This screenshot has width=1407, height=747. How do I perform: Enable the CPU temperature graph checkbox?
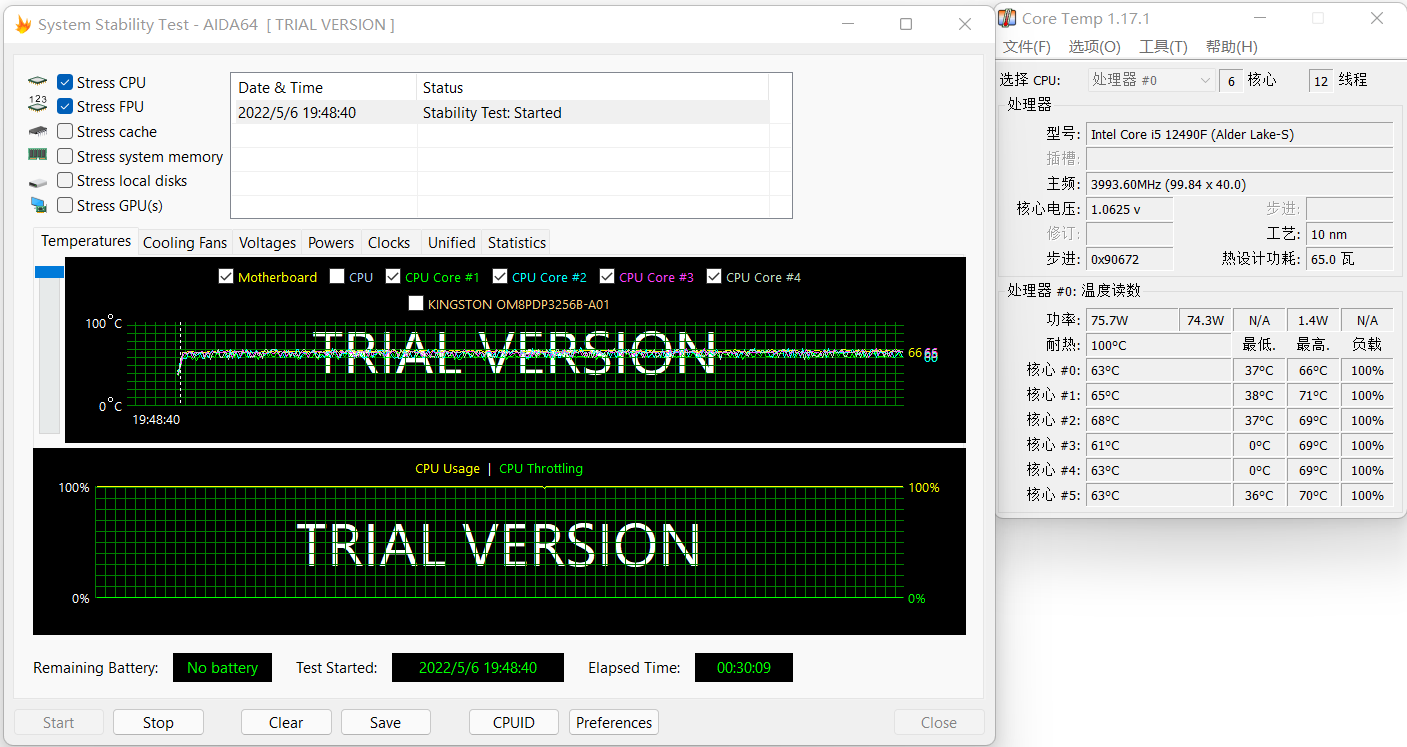pos(337,277)
